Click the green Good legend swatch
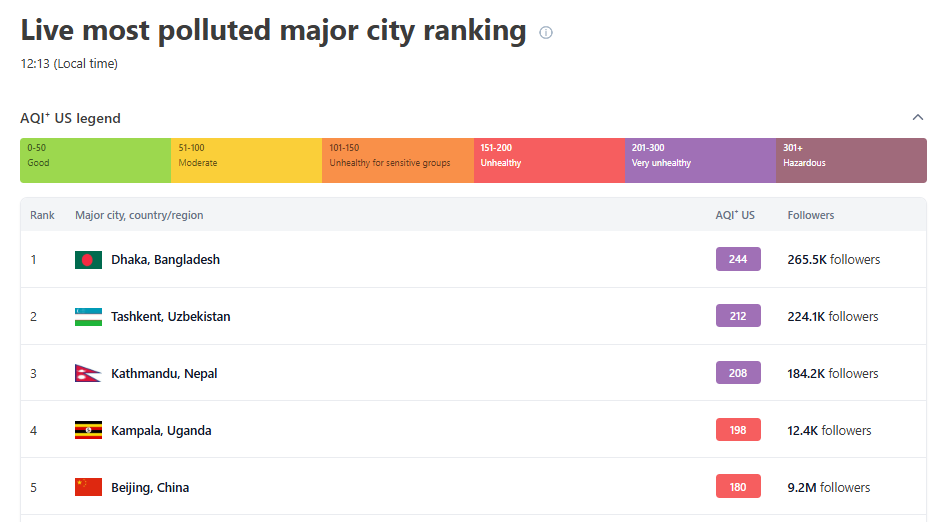The height and width of the screenshot is (522, 942). click(95, 160)
